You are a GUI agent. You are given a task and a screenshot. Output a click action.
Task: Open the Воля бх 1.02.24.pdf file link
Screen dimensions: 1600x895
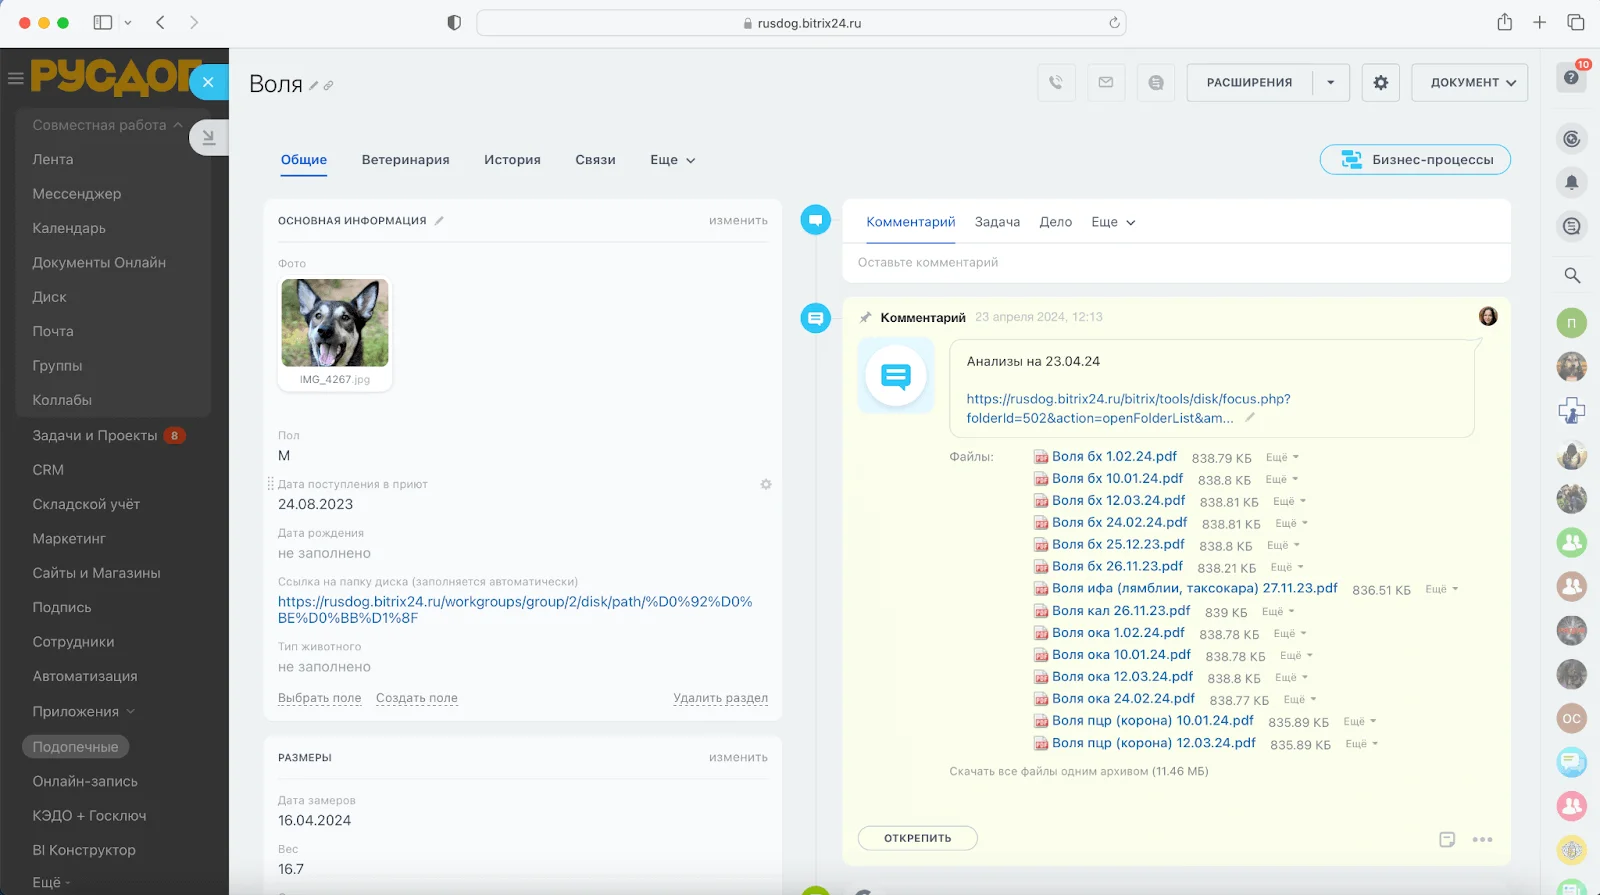tap(1114, 457)
